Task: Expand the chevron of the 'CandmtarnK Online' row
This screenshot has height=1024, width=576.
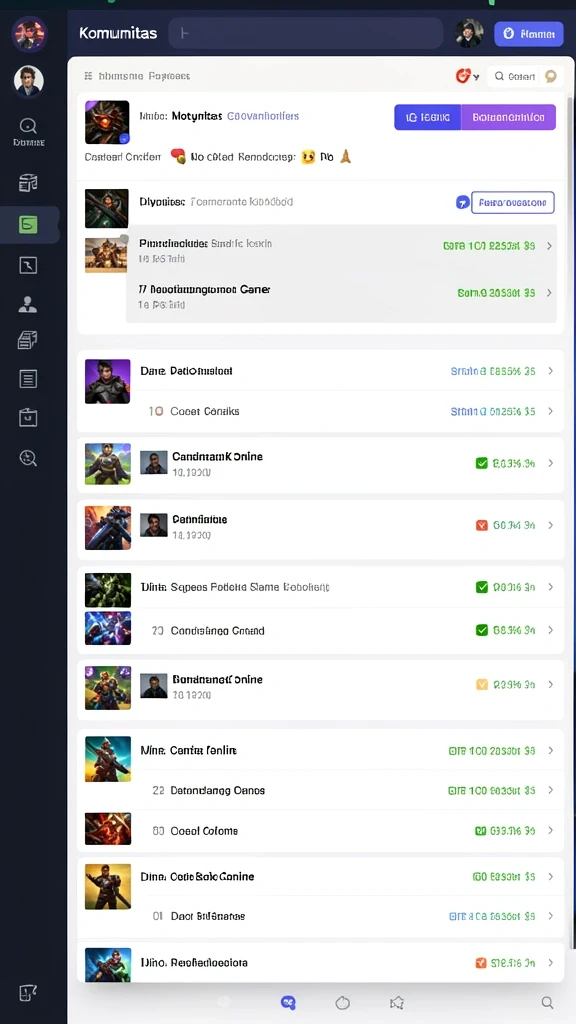Action: pos(551,463)
